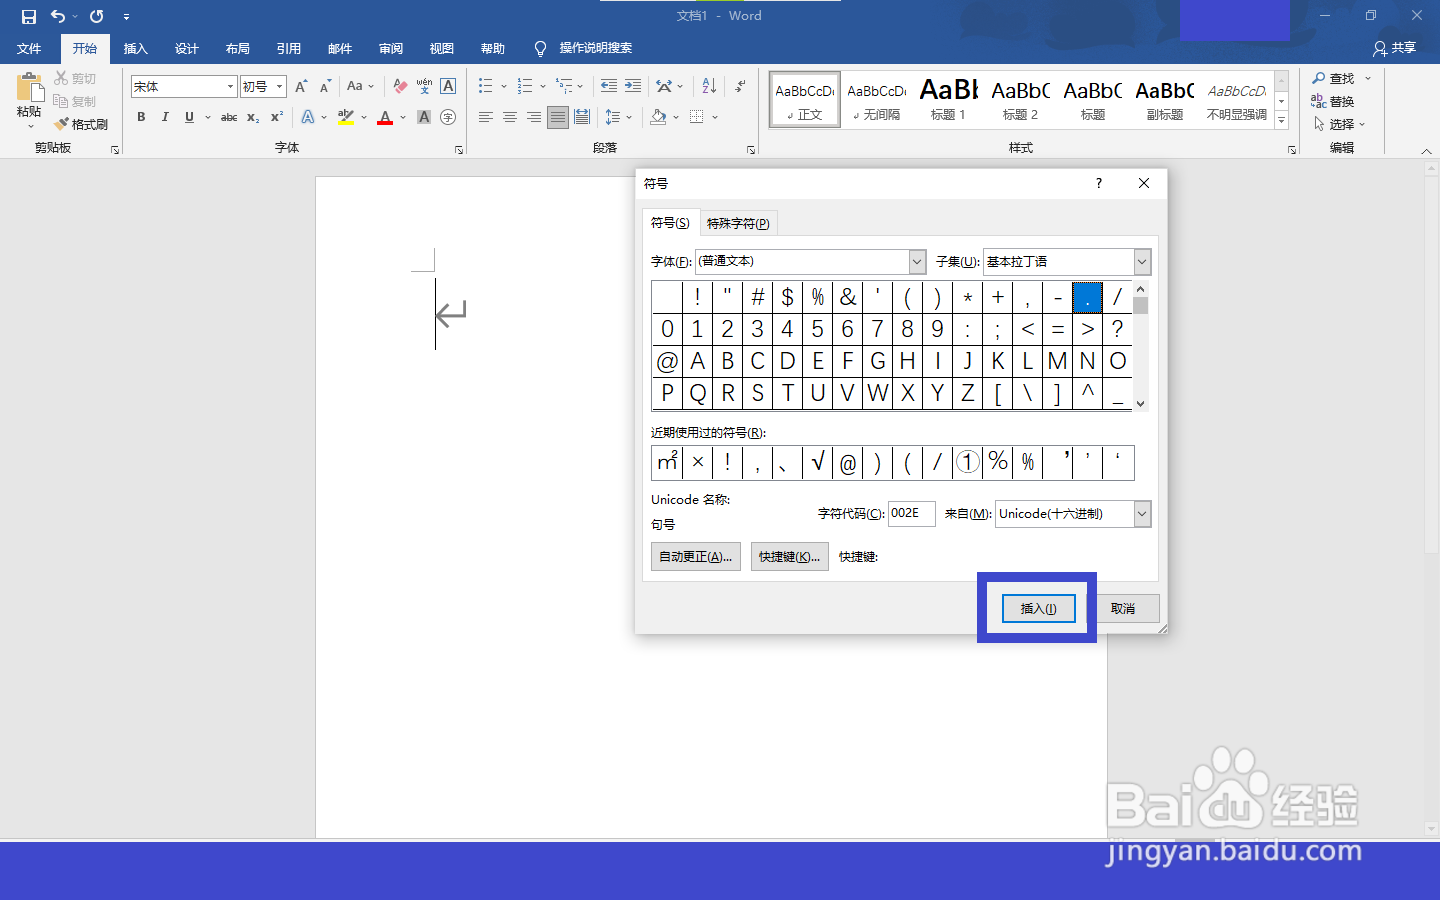Toggle strikethrough formatting
This screenshot has height=900, width=1440.
[229, 117]
